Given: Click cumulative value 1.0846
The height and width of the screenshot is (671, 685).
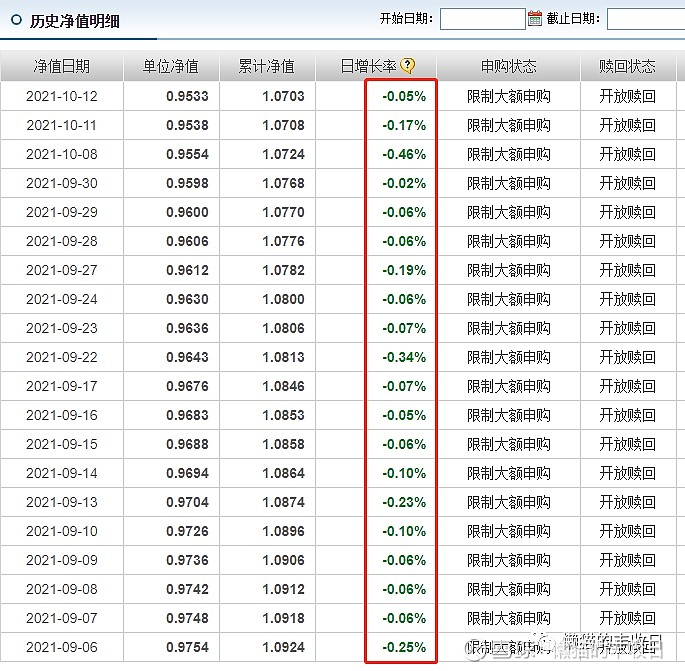Looking at the screenshot, I should coord(283,386).
